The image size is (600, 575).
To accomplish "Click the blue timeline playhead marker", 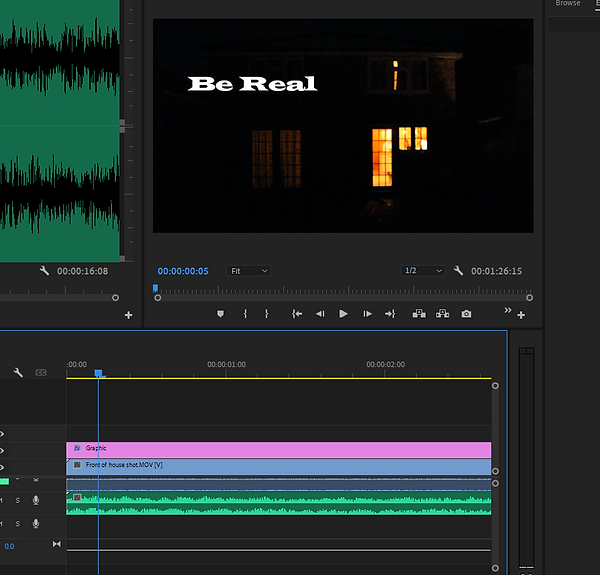I will click(x=98, y=373).
